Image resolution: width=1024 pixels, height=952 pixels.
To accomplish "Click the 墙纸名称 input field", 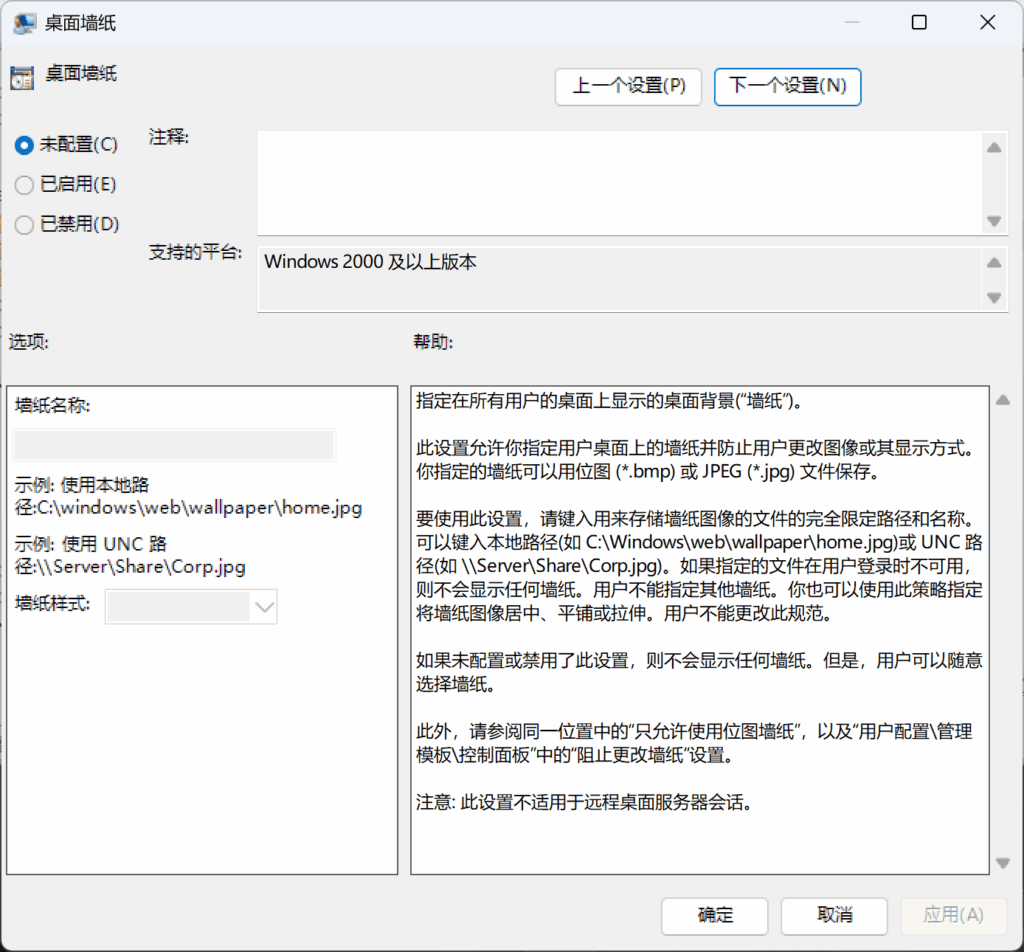I will click(x=174, y=445).
